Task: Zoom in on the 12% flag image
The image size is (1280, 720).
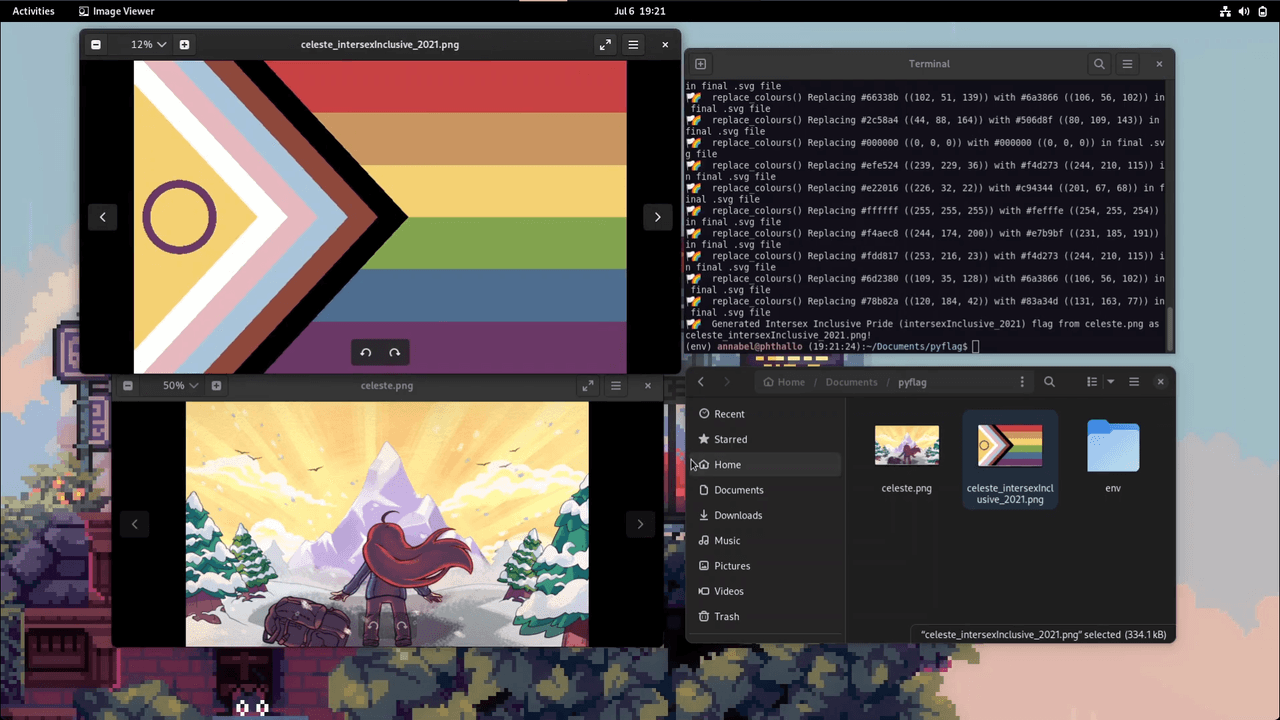Action: 184,45
